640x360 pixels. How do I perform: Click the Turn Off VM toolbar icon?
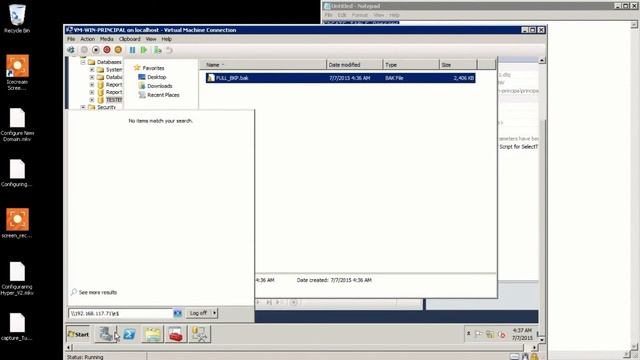96,50
